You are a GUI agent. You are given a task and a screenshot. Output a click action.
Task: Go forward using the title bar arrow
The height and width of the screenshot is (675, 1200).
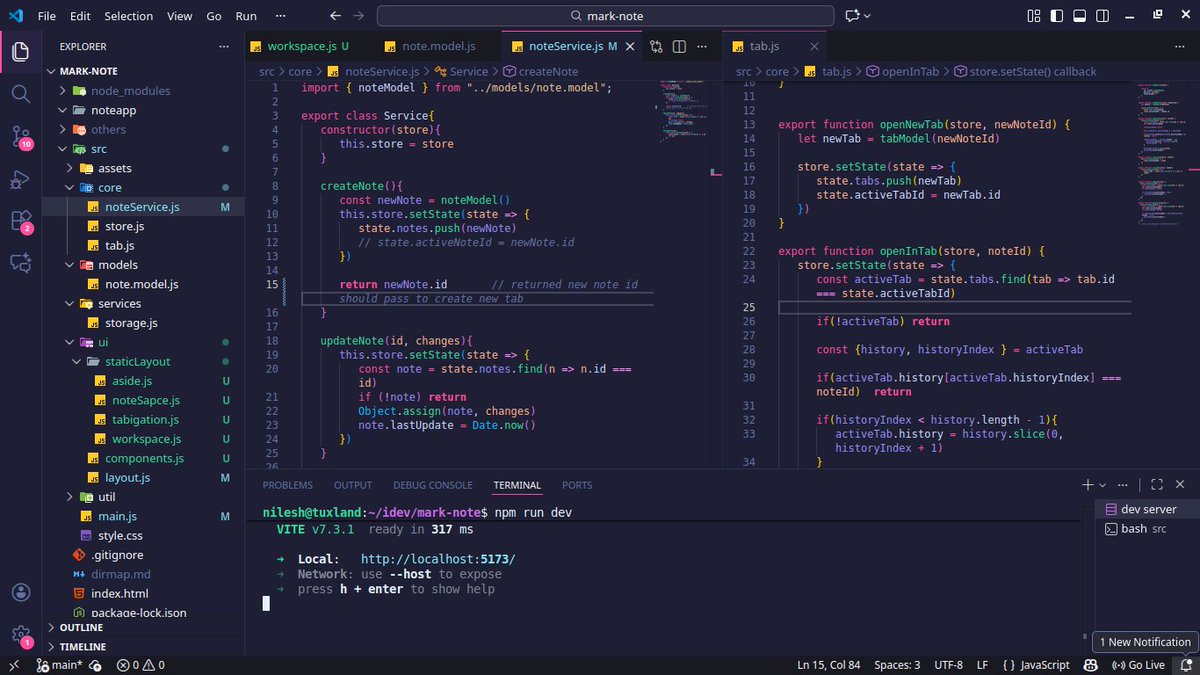tap(358, 16)
